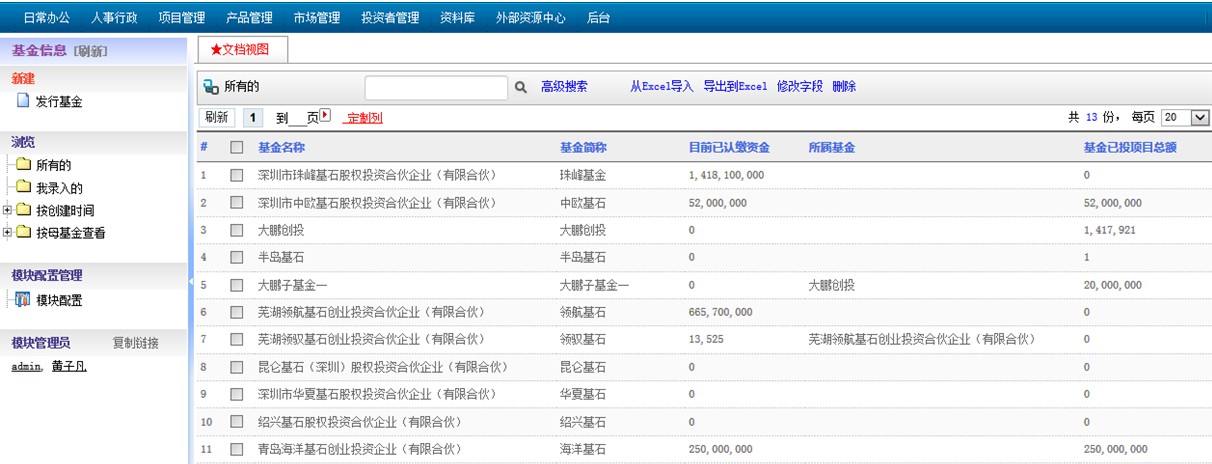The width and height of the screenshot is (1212, 464).
Task: Collapse the left sidebar splitter arrow
Action: 191,283
